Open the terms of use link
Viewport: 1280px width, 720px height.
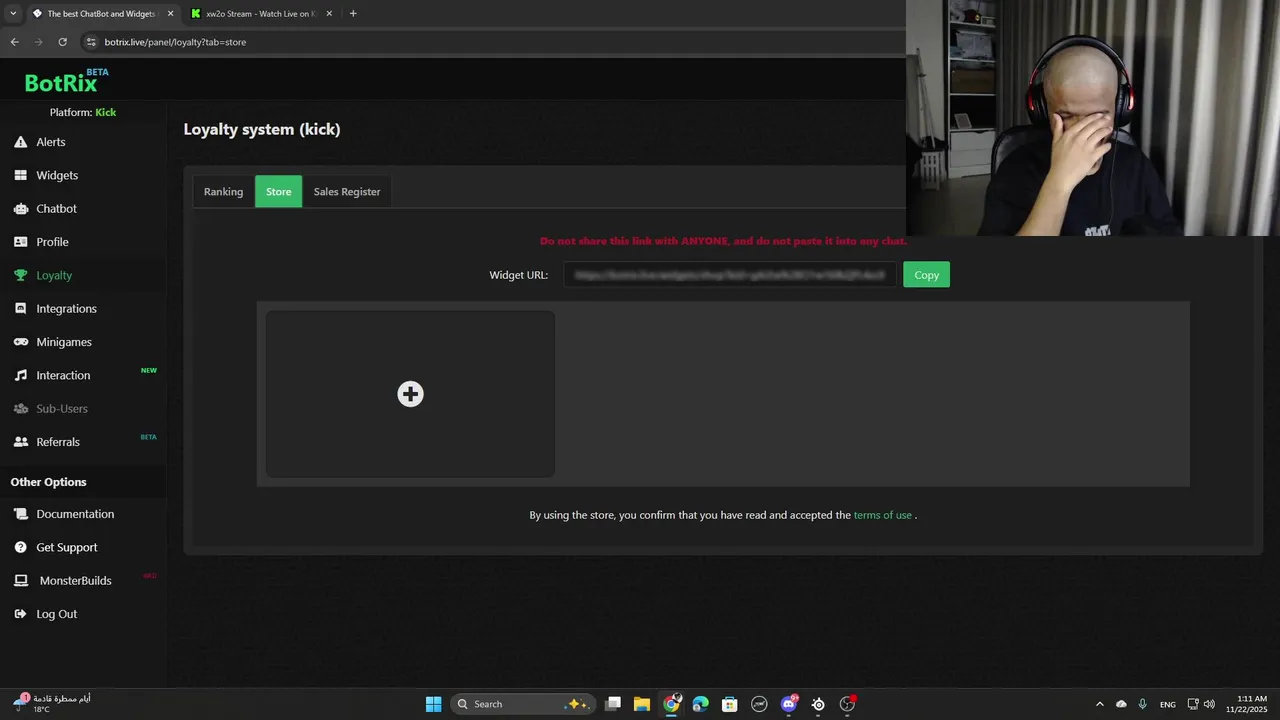click(882, 515)
